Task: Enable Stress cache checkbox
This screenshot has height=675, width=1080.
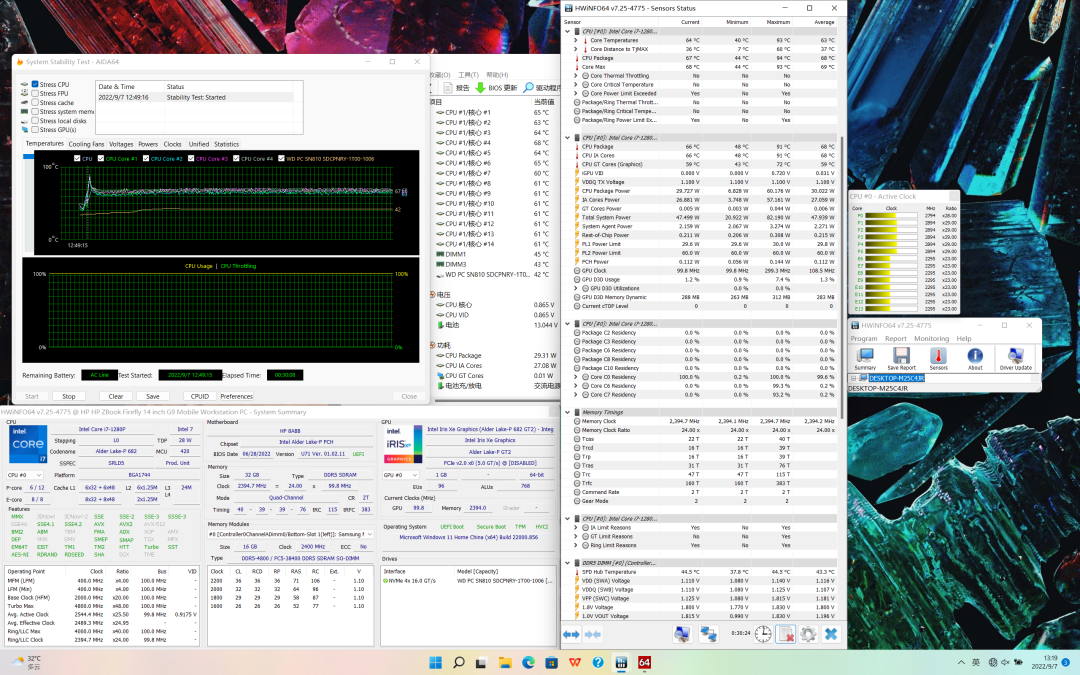Action: [35, 102]
